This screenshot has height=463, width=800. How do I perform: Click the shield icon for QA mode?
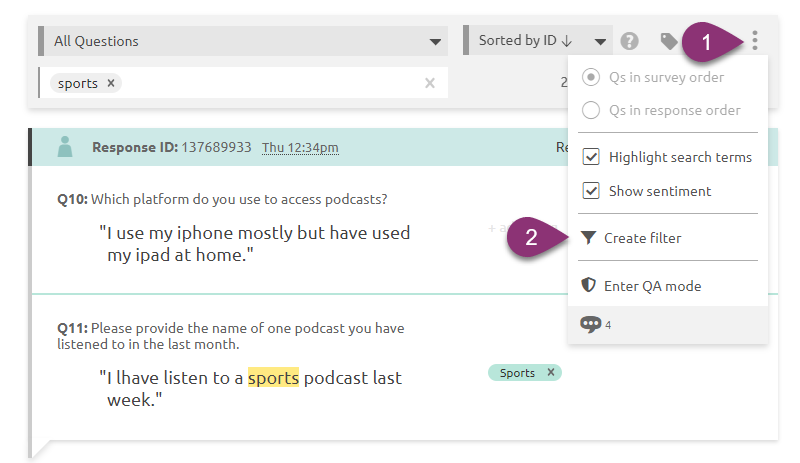[x=588, y=285]
